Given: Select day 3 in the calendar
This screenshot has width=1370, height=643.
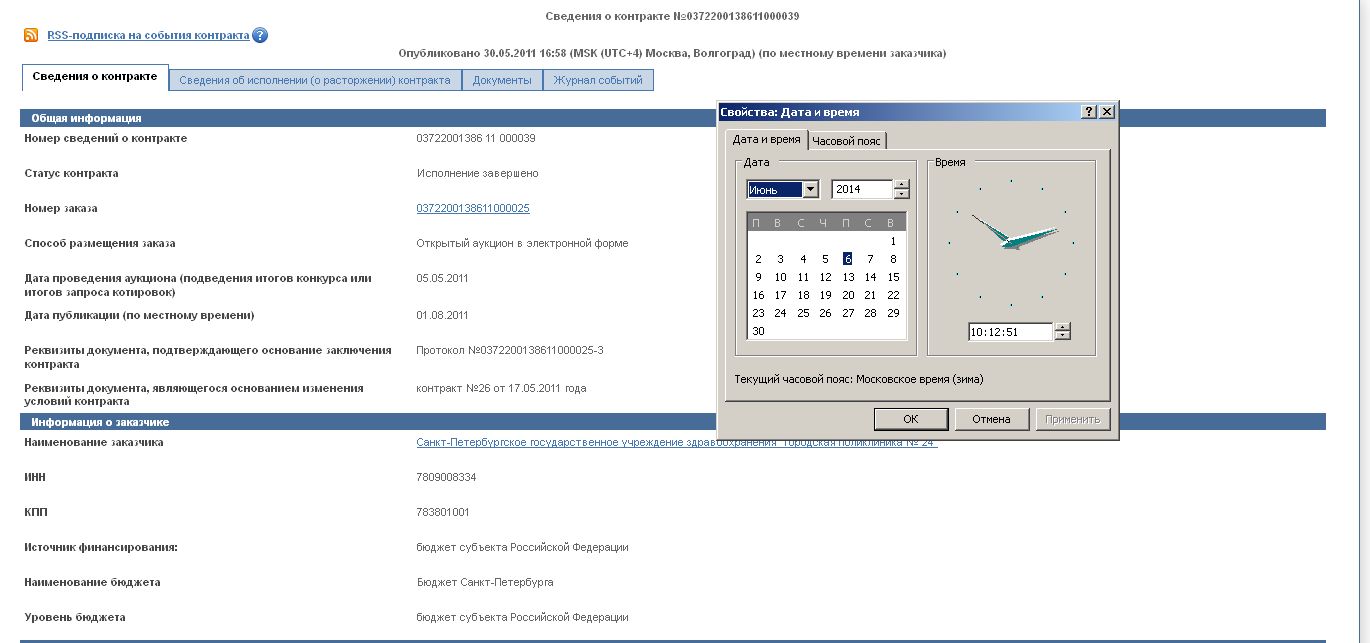Looking at the screenshot, I should [780, 259].
